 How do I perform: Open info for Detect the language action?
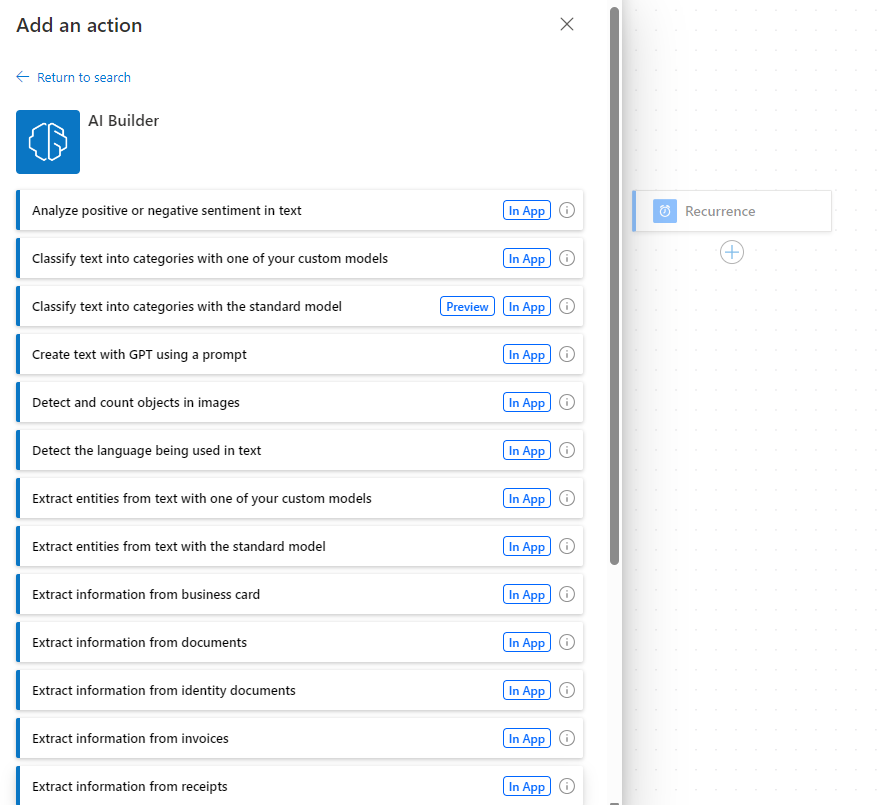pos(567,450)
